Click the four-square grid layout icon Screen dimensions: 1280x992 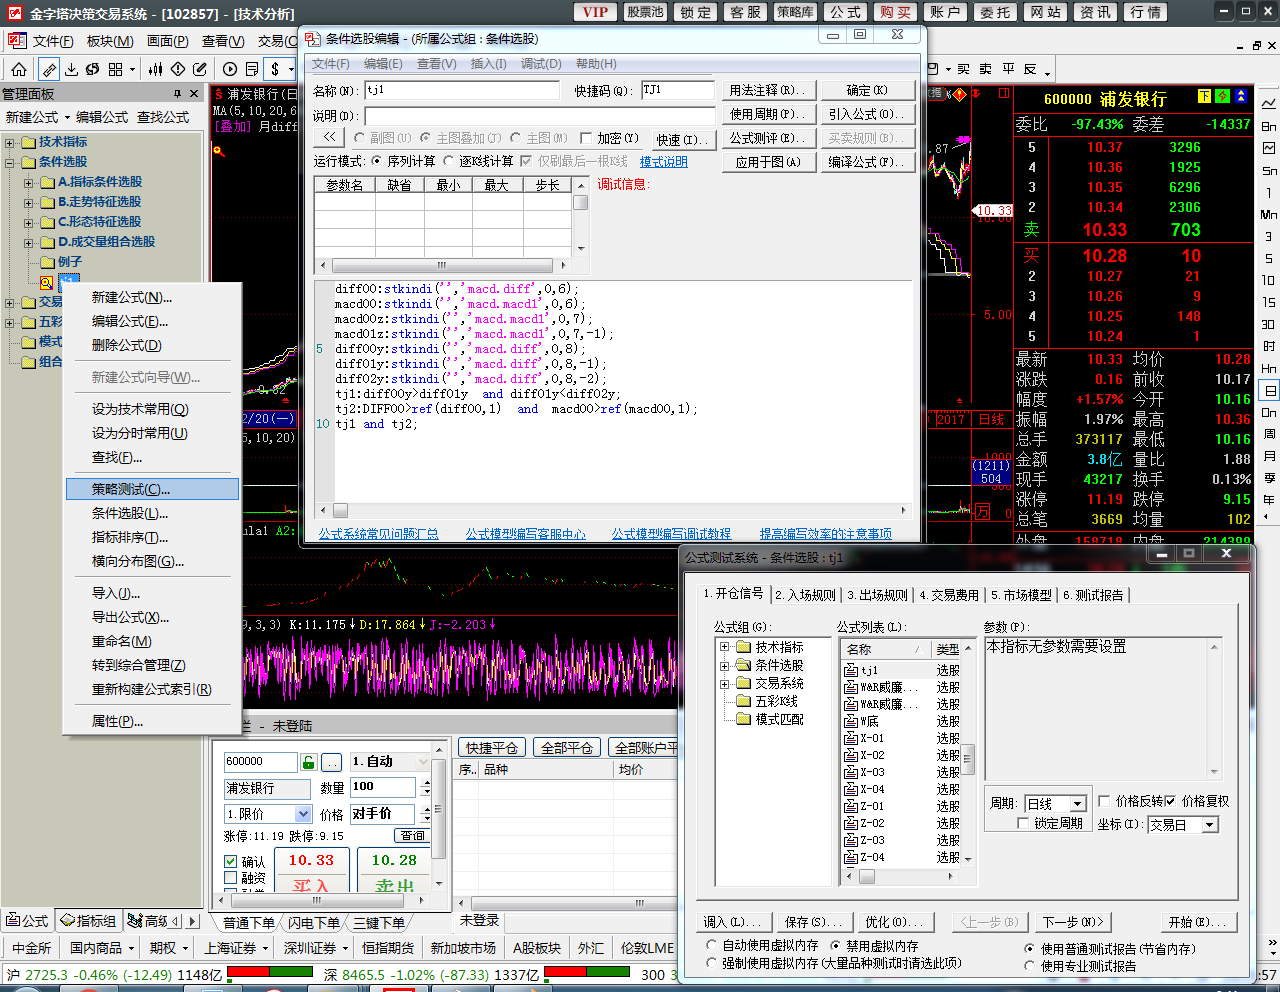116,69
